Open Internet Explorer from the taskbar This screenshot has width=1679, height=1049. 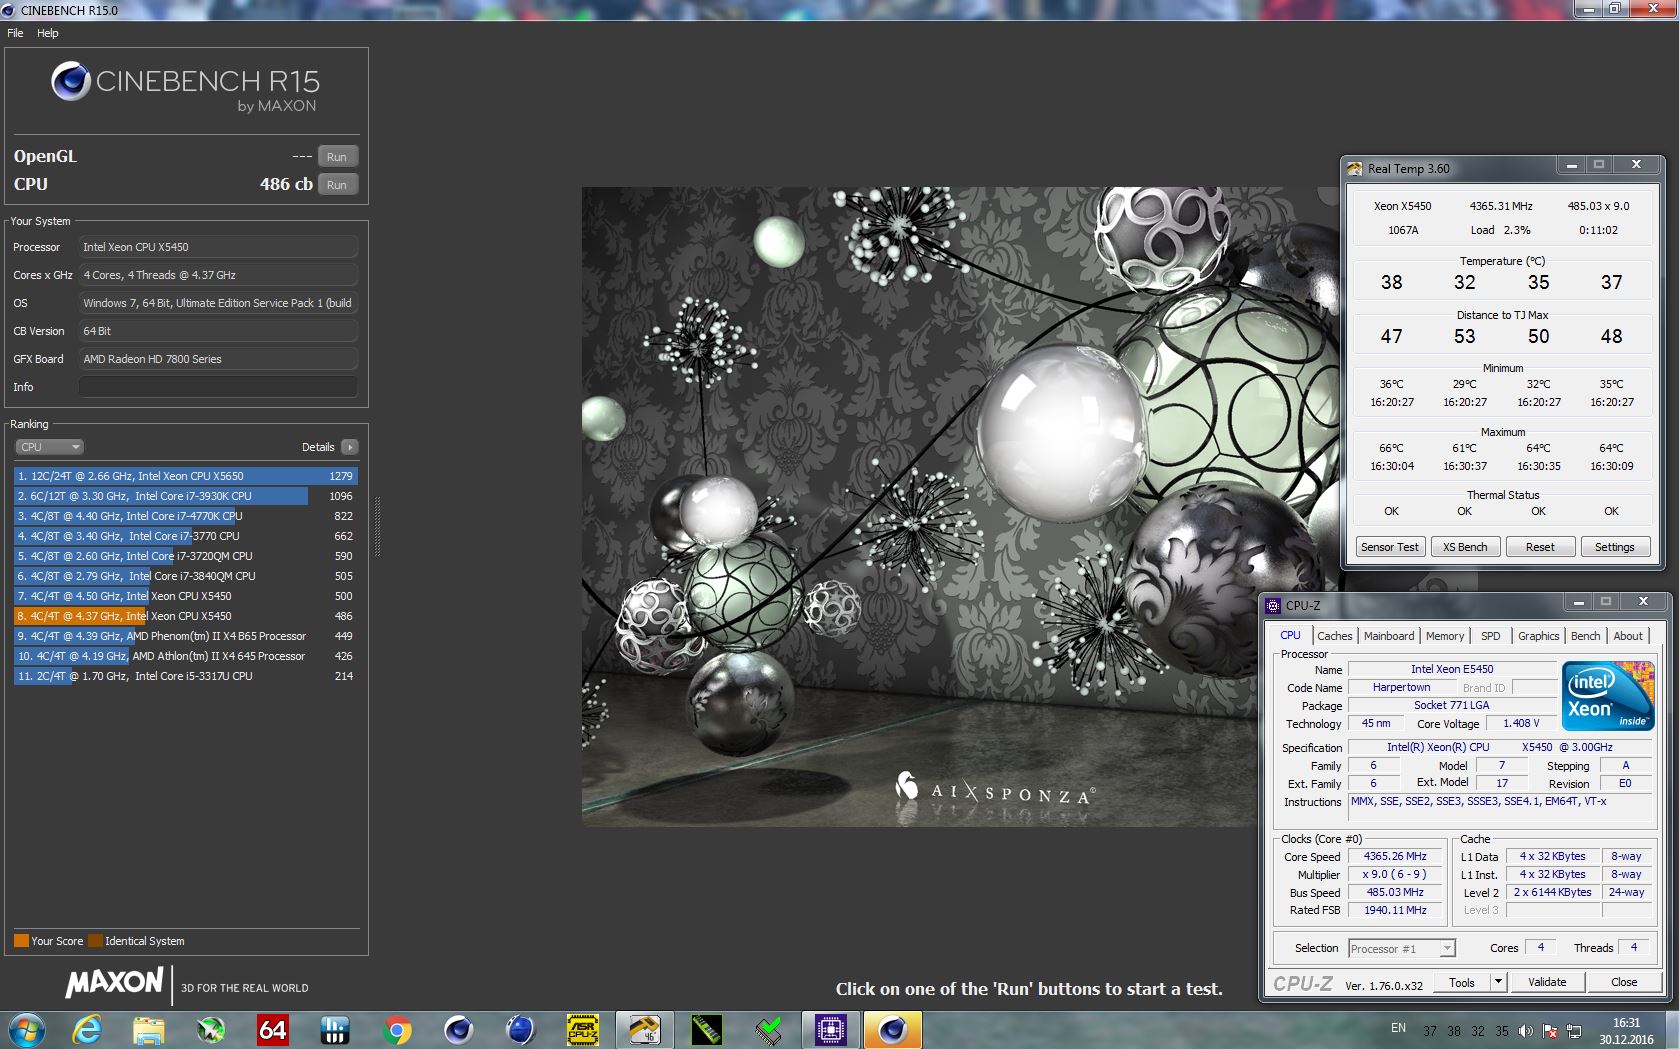pos(87,1029)
